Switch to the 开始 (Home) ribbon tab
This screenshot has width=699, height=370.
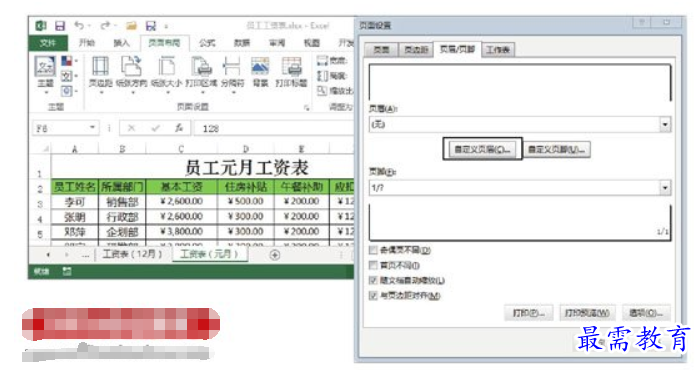[86, 43]
